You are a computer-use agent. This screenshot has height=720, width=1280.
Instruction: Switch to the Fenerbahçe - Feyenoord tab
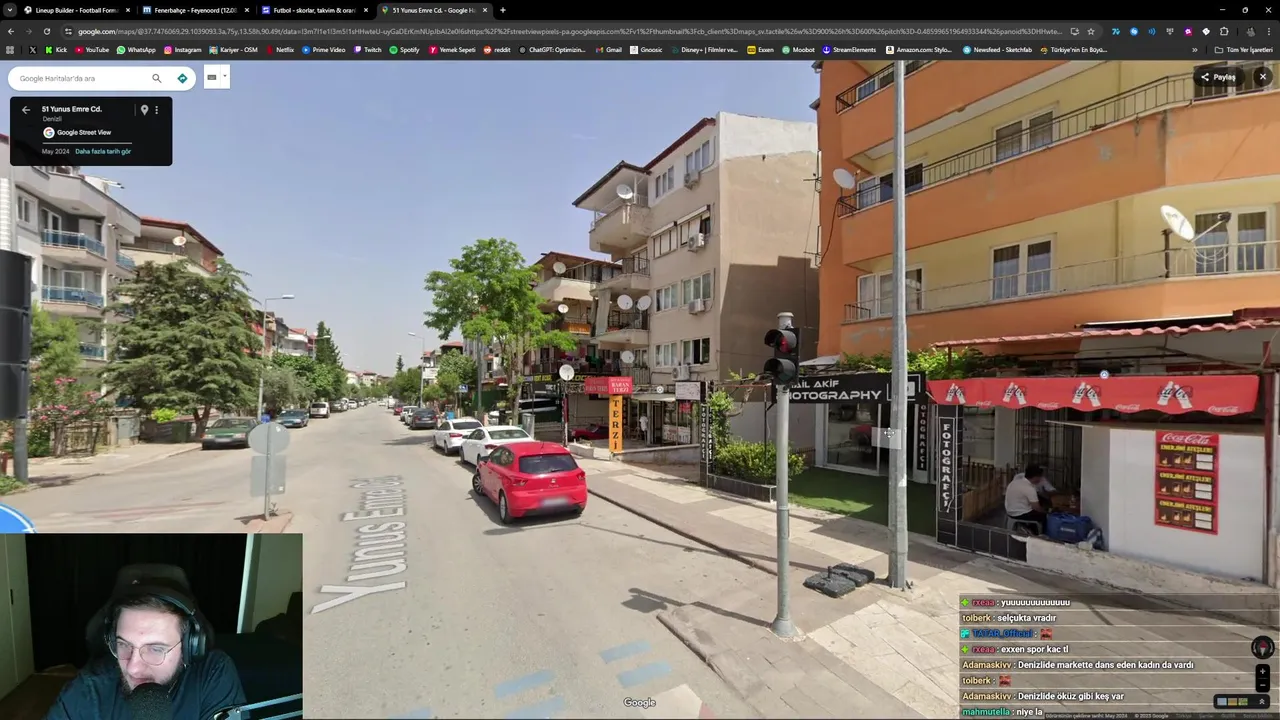pos(195,10)
